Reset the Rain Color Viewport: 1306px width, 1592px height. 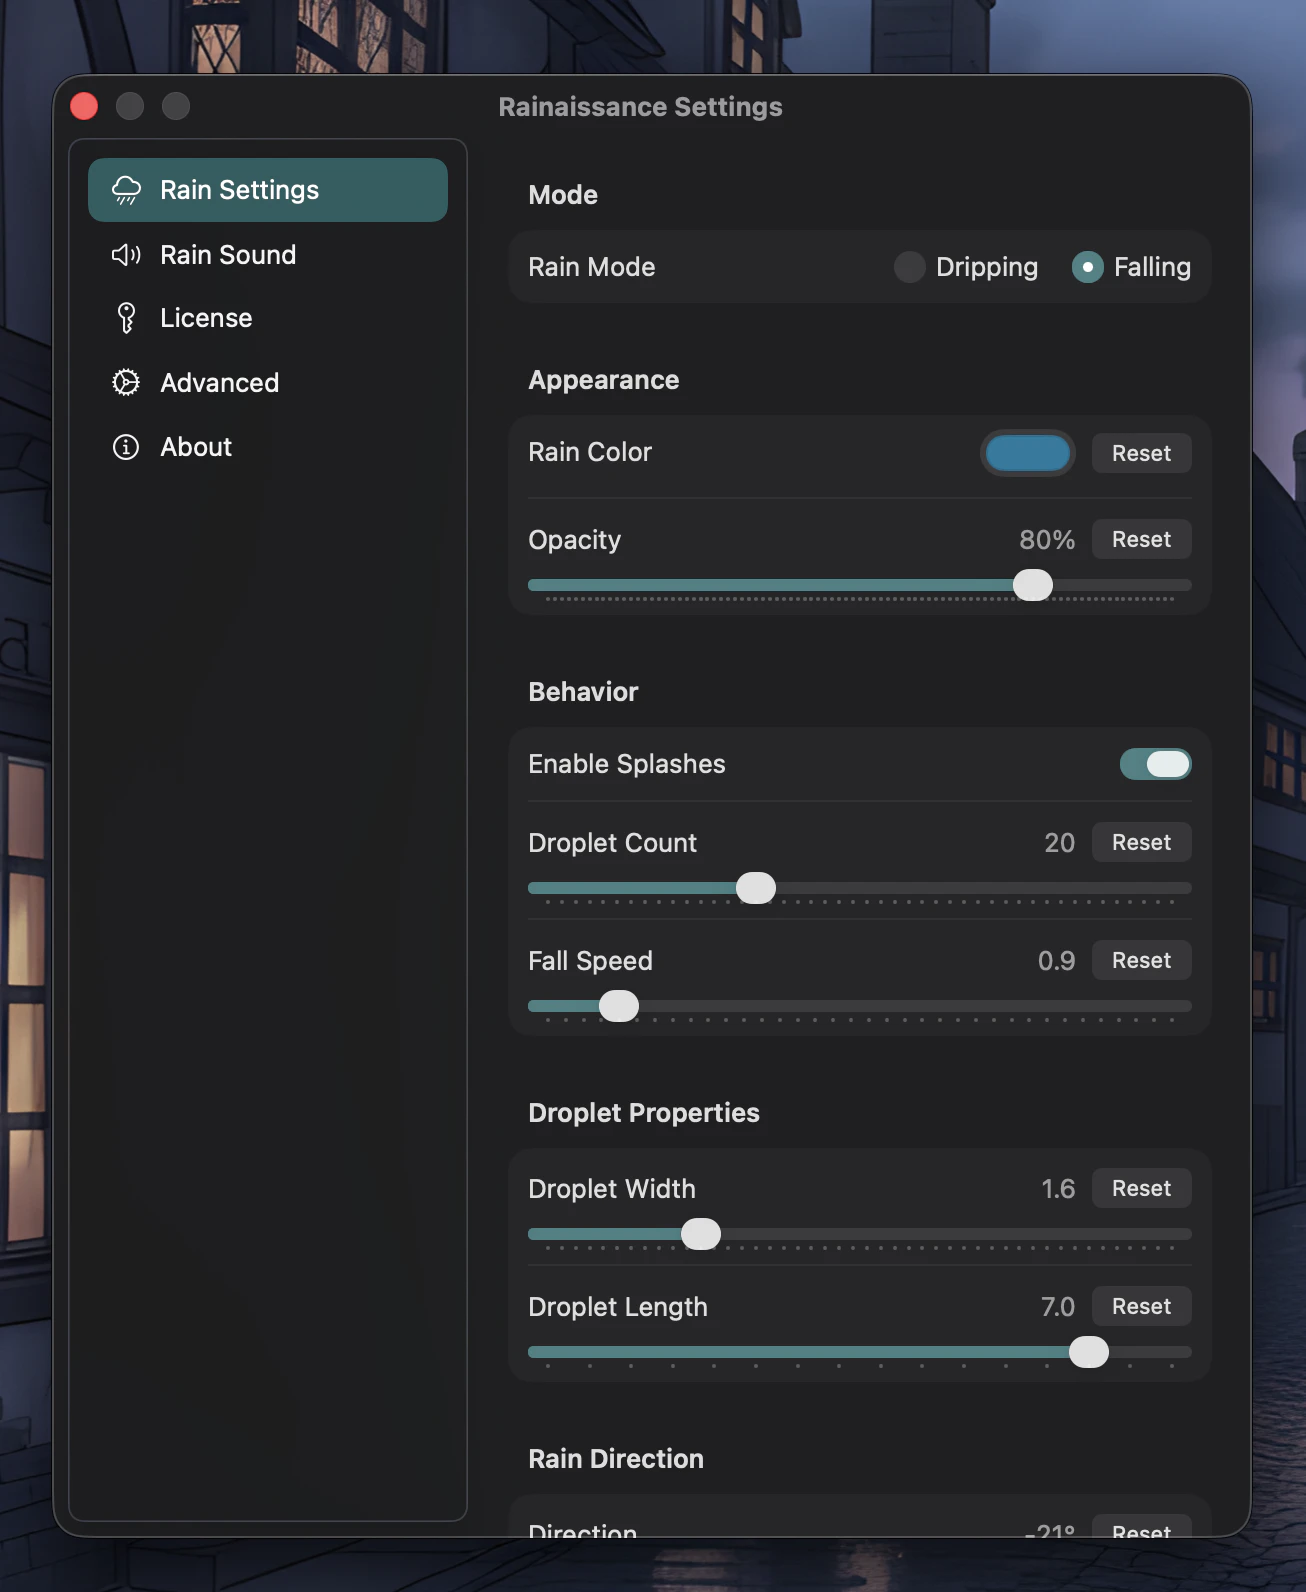[x=1141, y=453]
